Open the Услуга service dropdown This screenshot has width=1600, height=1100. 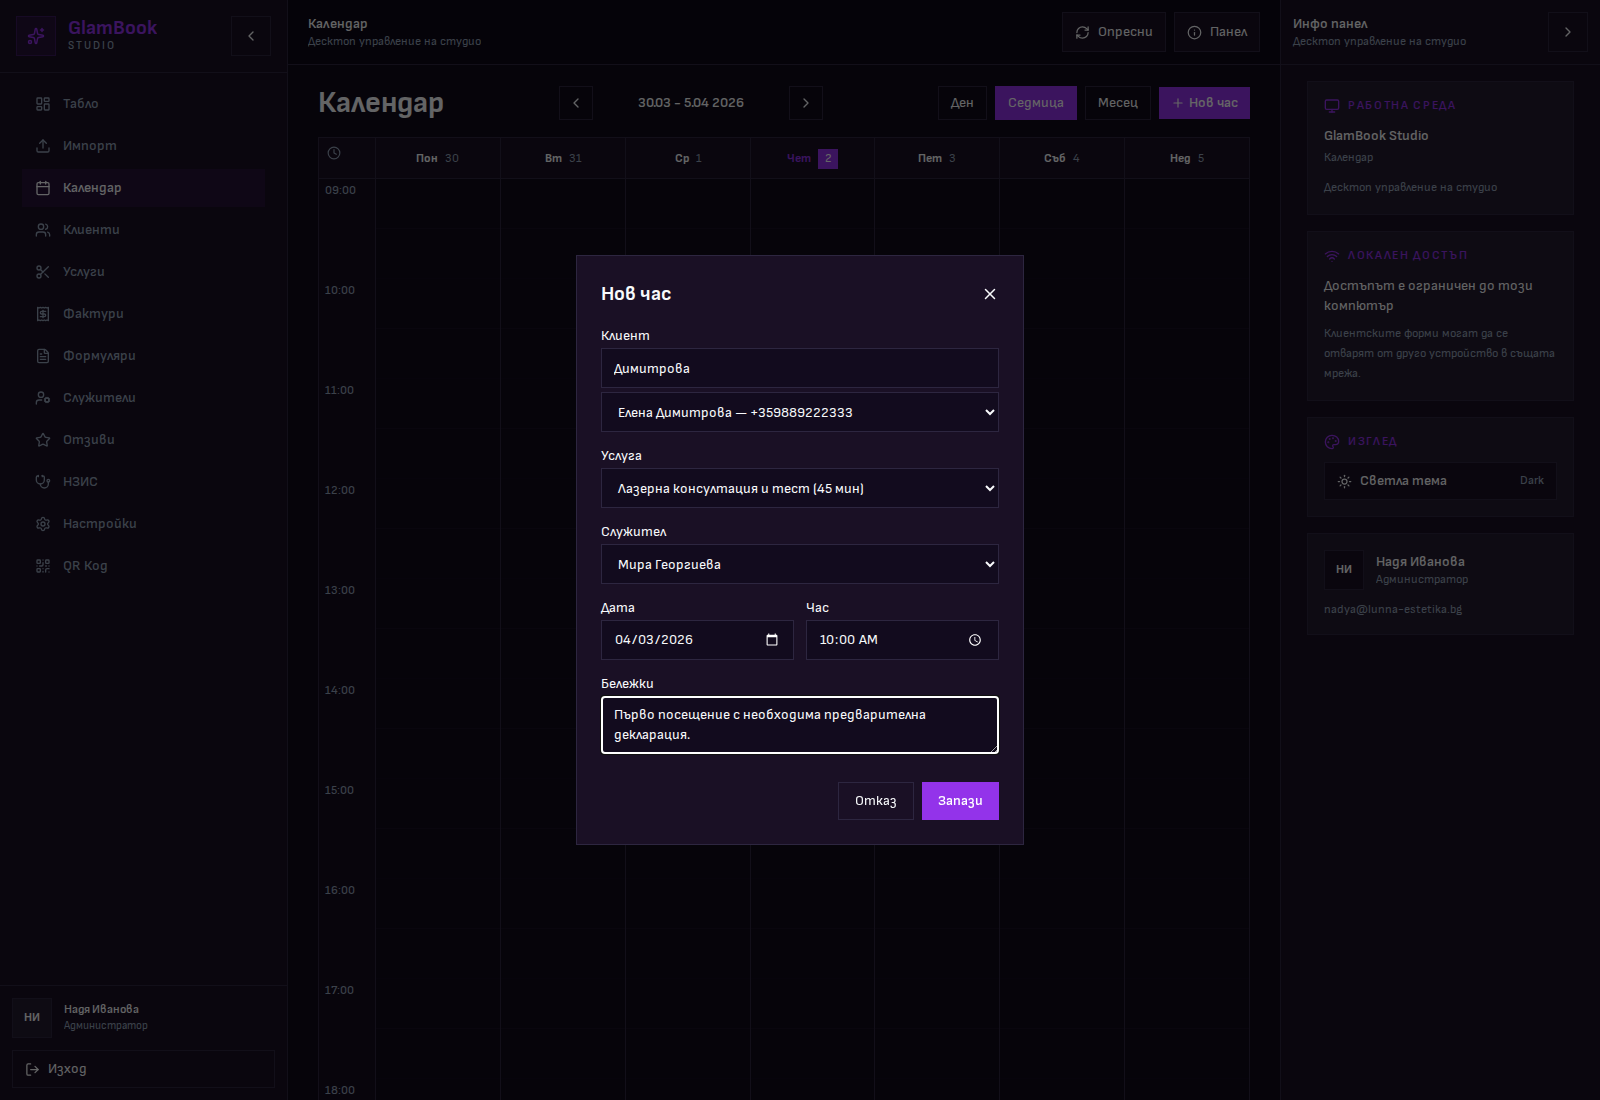coord(799,488)
